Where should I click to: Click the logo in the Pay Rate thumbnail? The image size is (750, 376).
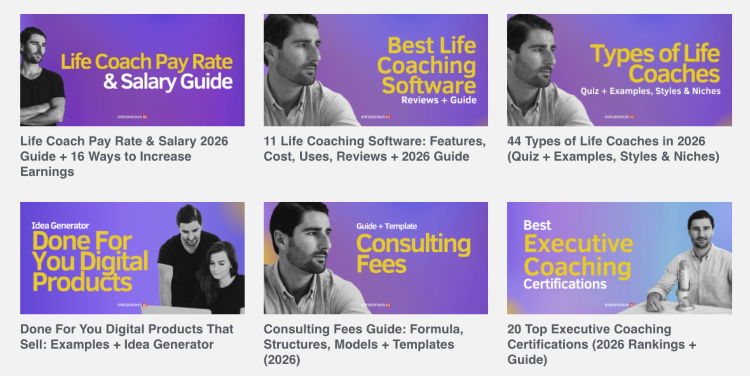132,116
